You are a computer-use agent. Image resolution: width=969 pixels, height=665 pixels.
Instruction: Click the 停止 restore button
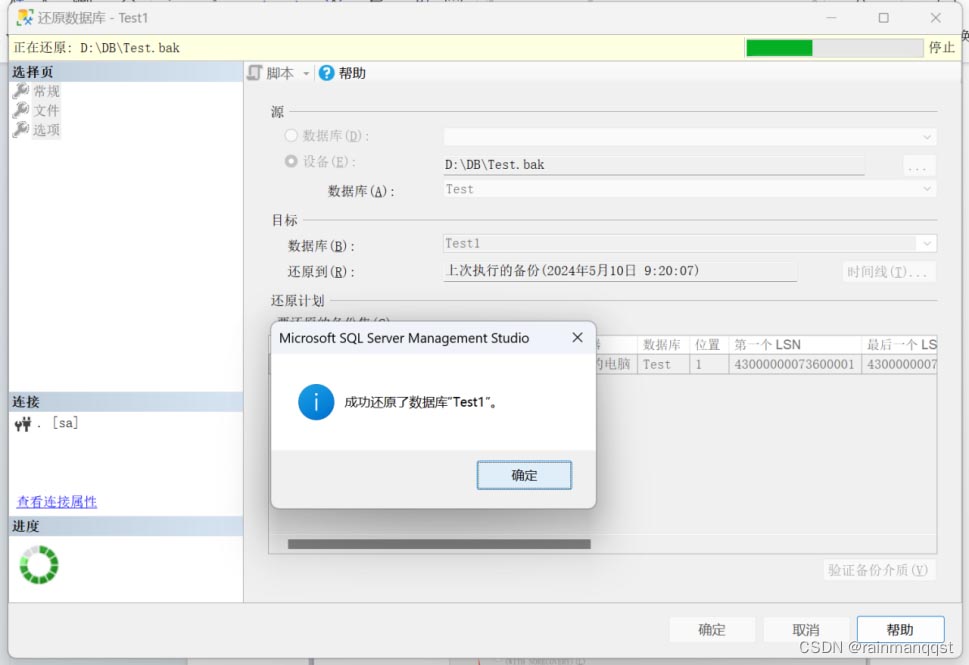(942, 47)
